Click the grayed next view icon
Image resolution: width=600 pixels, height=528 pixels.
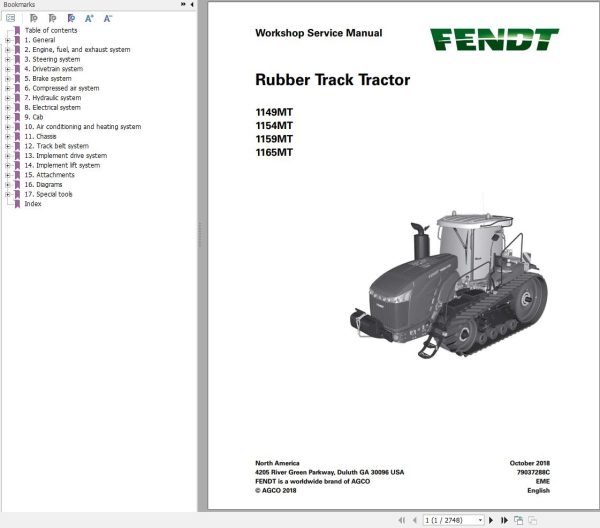click(533, 520)
